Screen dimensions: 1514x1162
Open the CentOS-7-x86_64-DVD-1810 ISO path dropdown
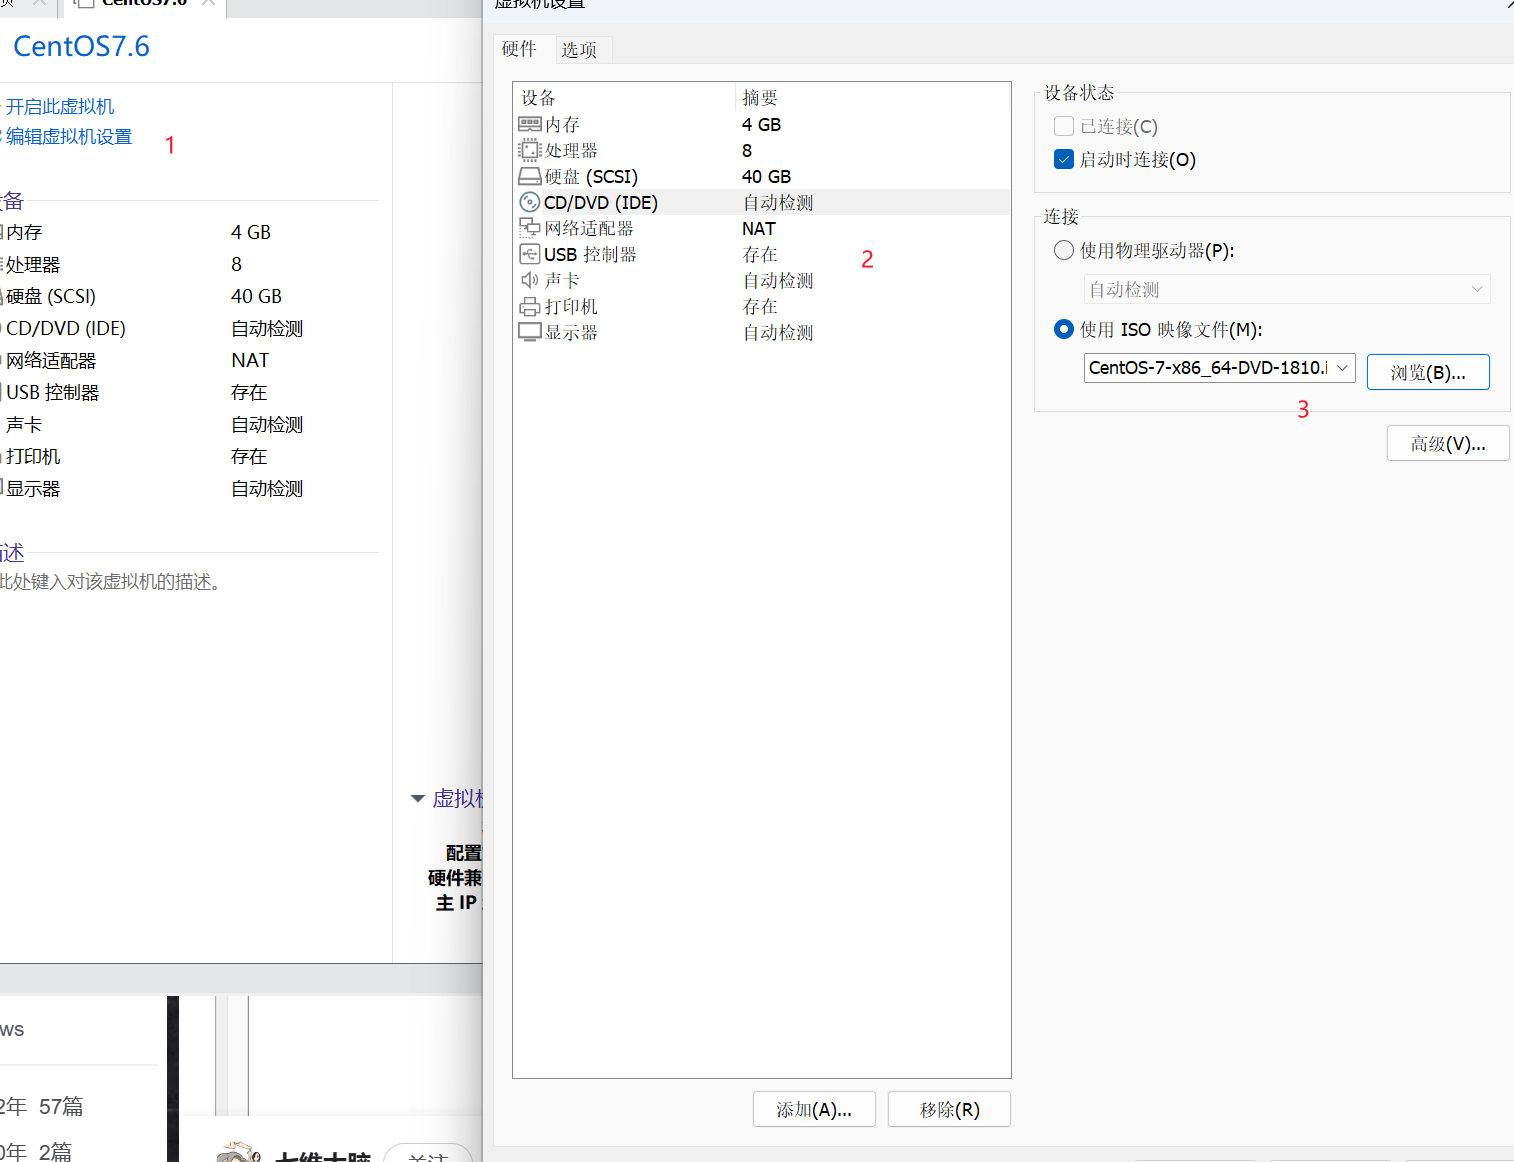[1219, 368]
